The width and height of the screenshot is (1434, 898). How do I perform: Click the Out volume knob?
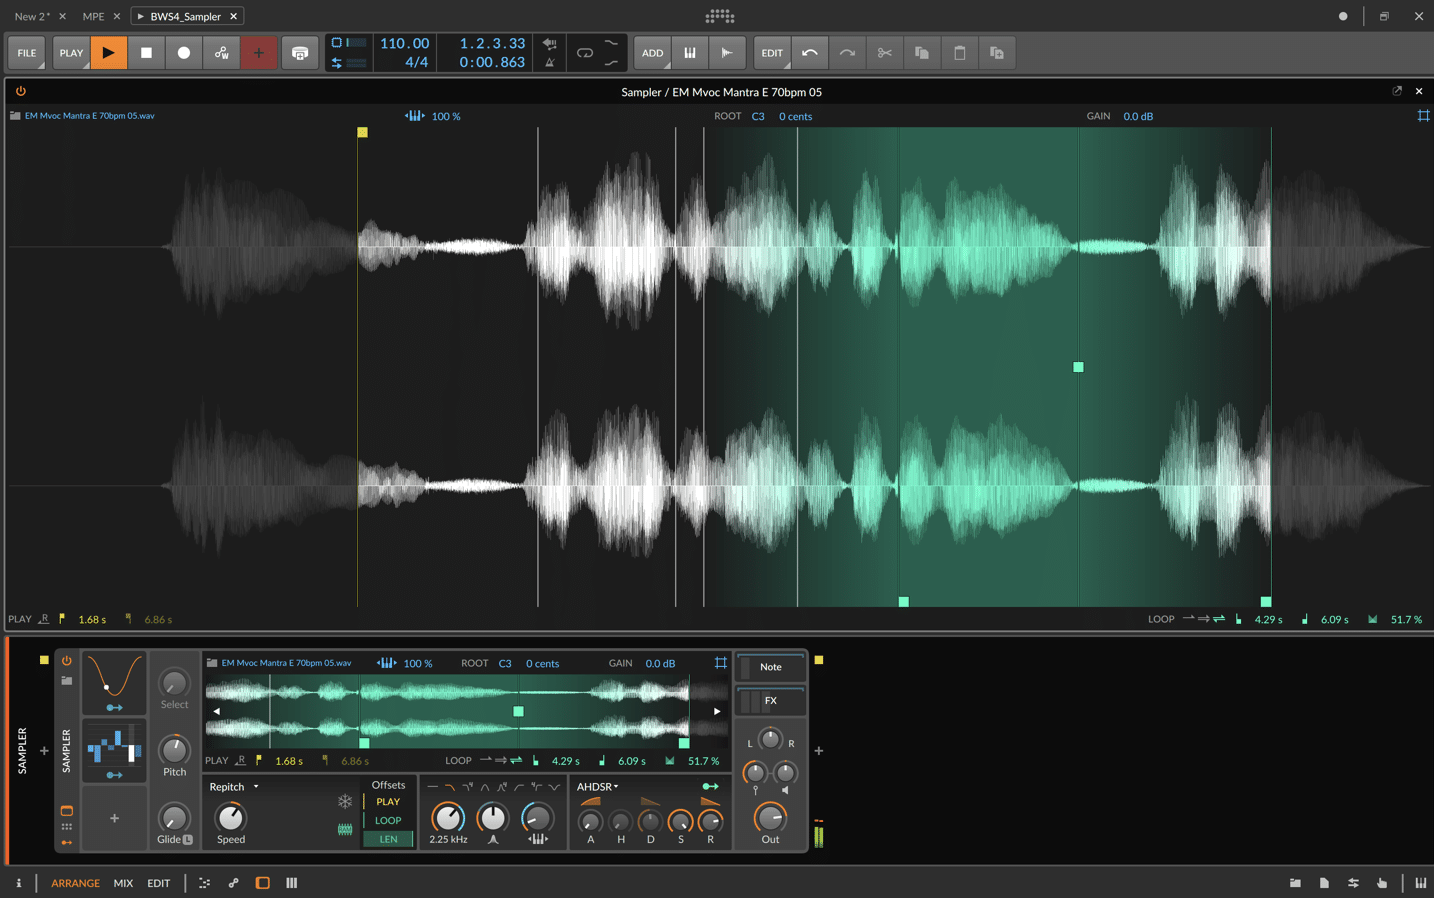770,817
